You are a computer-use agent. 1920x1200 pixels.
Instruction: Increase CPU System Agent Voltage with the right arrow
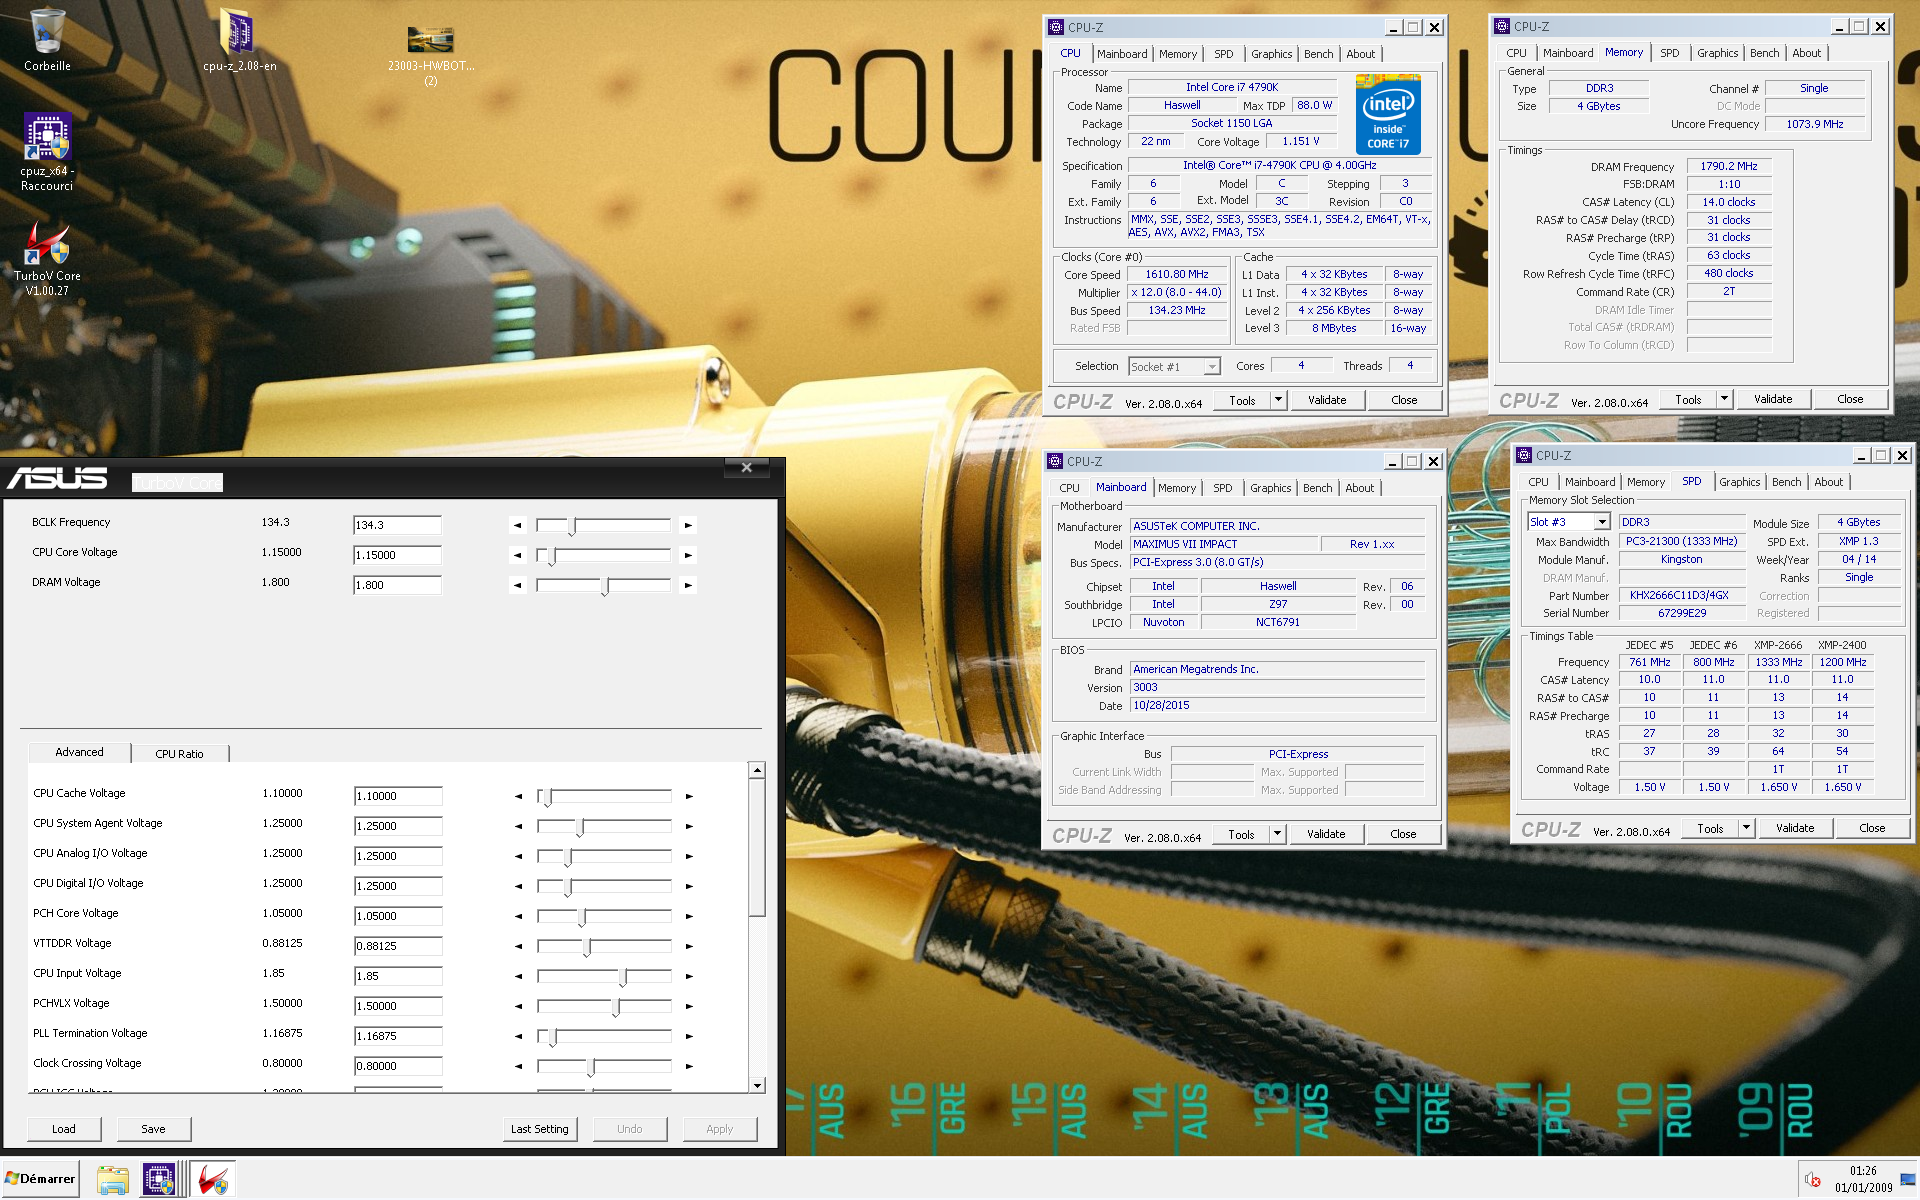(x=689, y=826)
